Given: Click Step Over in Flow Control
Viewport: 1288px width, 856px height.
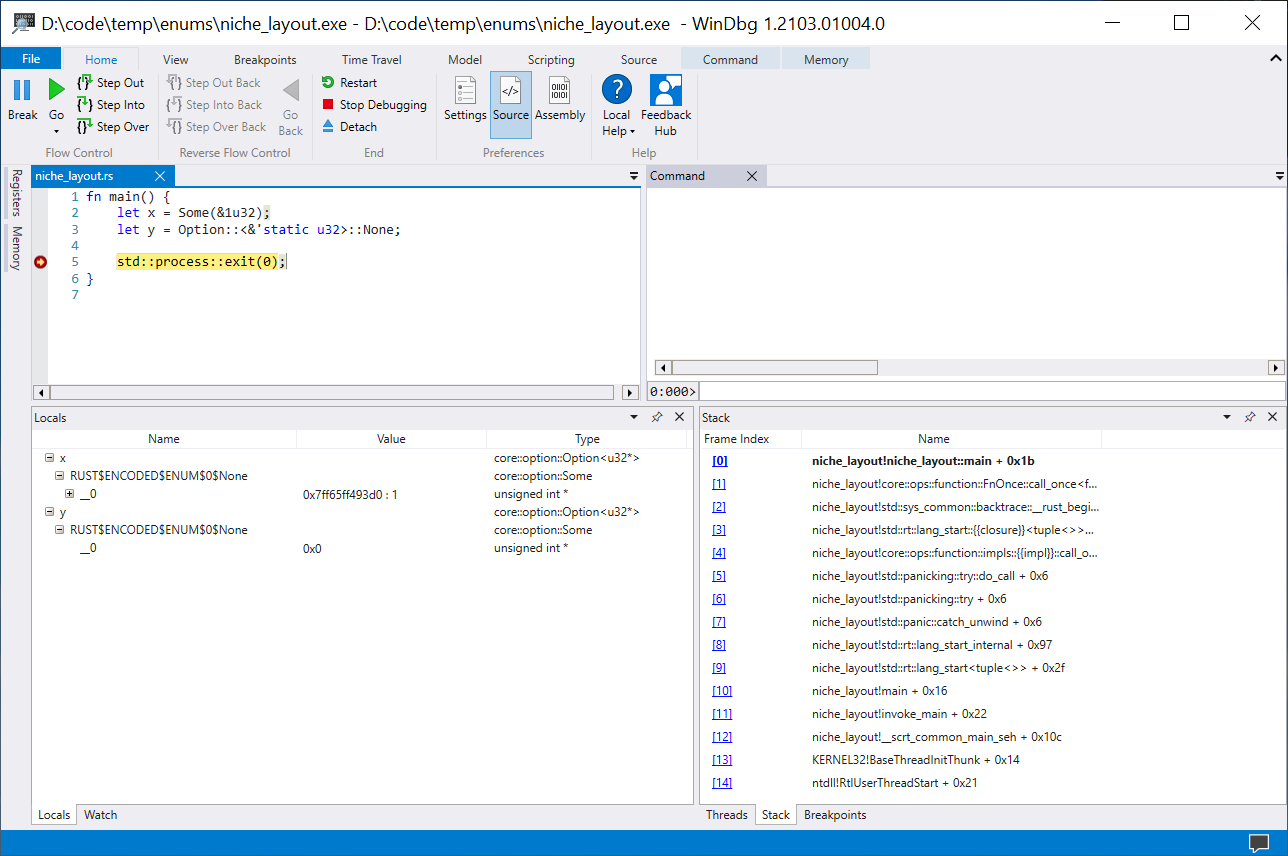Looking at the screenshot, I should tap(113, 127).
